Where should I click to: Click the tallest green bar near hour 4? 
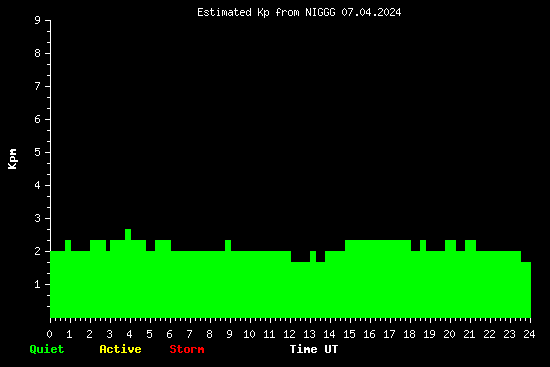click(128, 273)
